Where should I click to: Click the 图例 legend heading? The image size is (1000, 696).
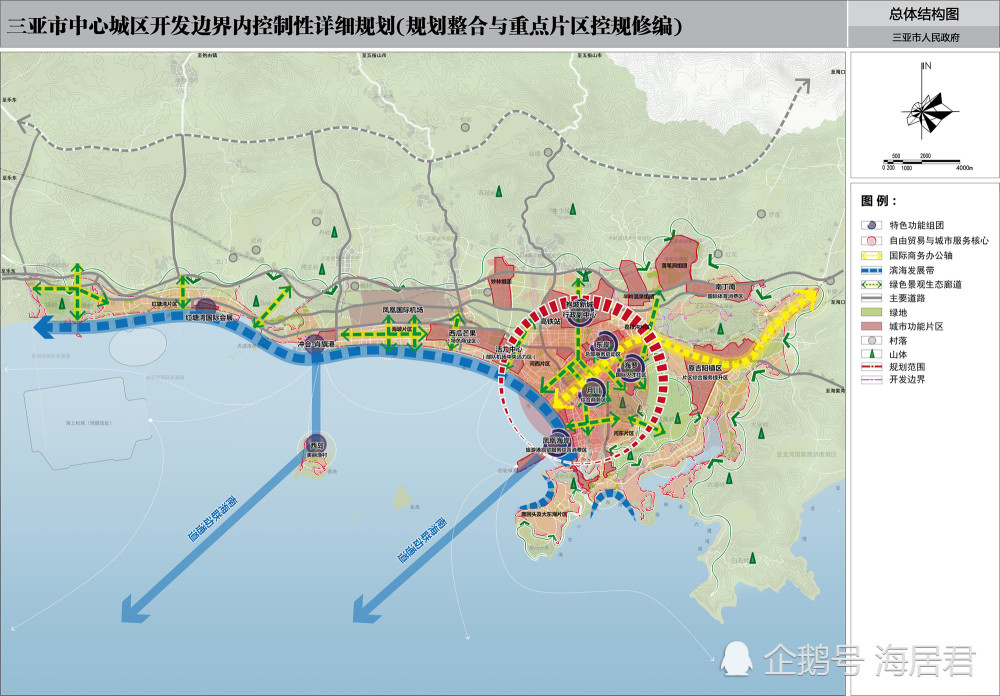pyautogui.click(x=879, y=201)
